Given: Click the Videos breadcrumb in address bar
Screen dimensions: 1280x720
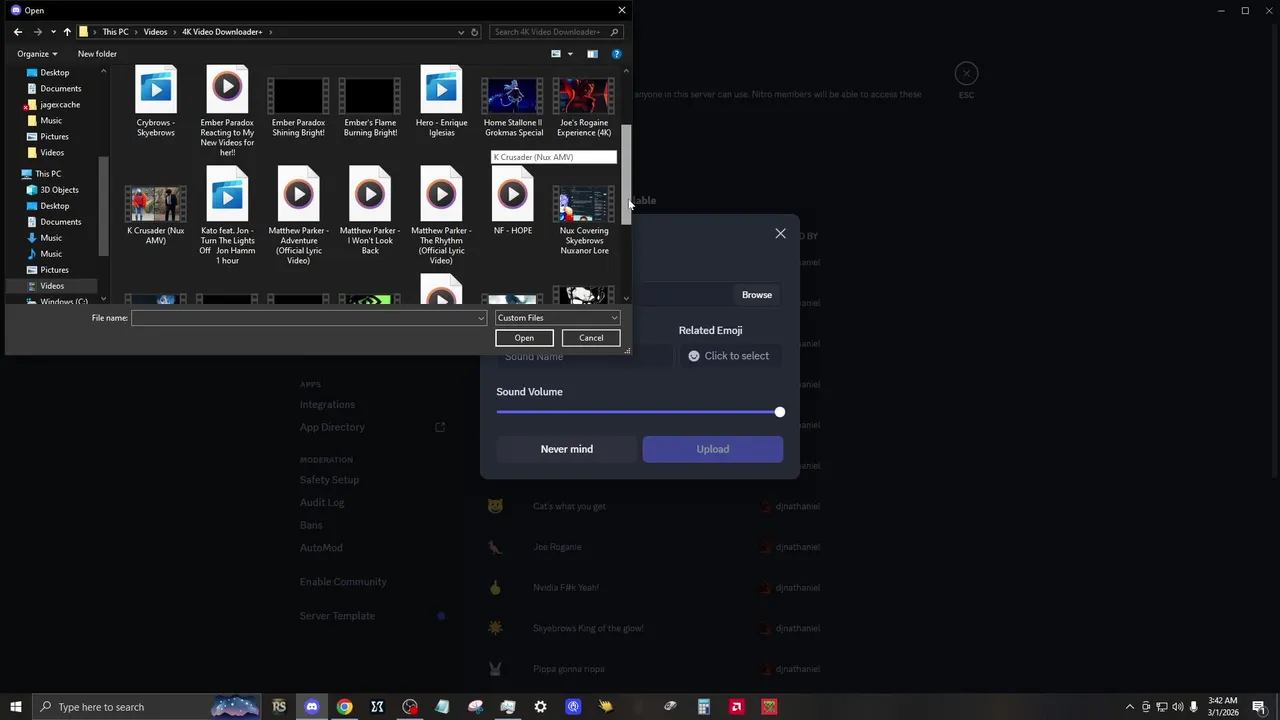Looking at the screenshot, I should click(x=155, y=32).
